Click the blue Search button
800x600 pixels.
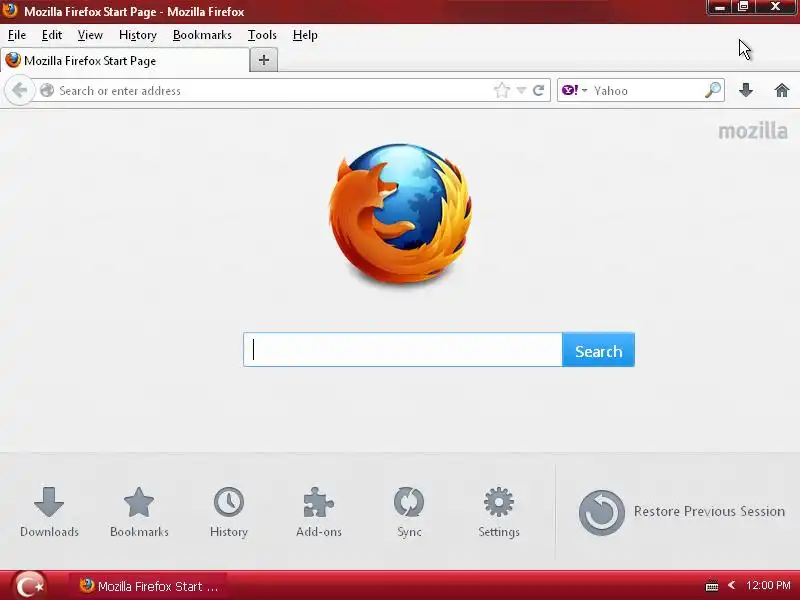[x=598, y=349]
